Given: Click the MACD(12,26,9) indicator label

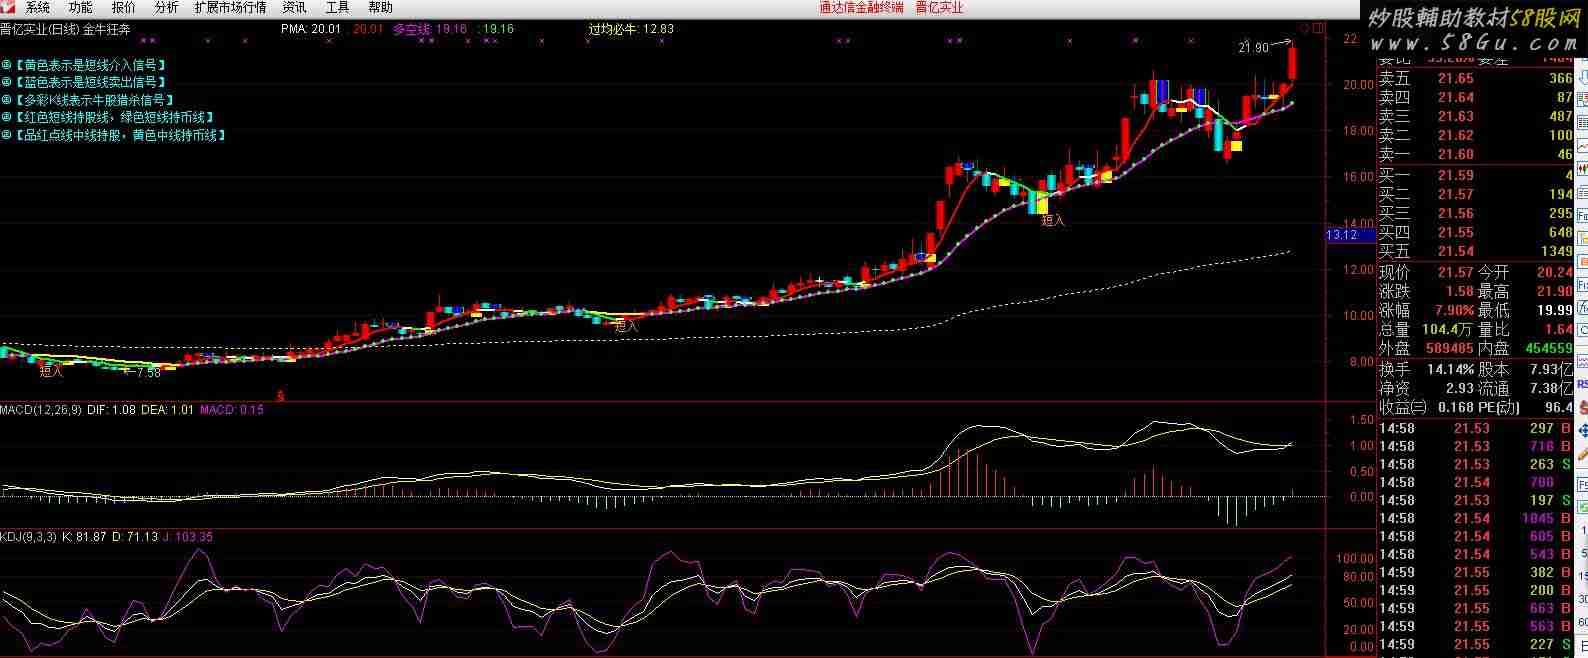Looking at the screenshot, I should pos(40,410).
